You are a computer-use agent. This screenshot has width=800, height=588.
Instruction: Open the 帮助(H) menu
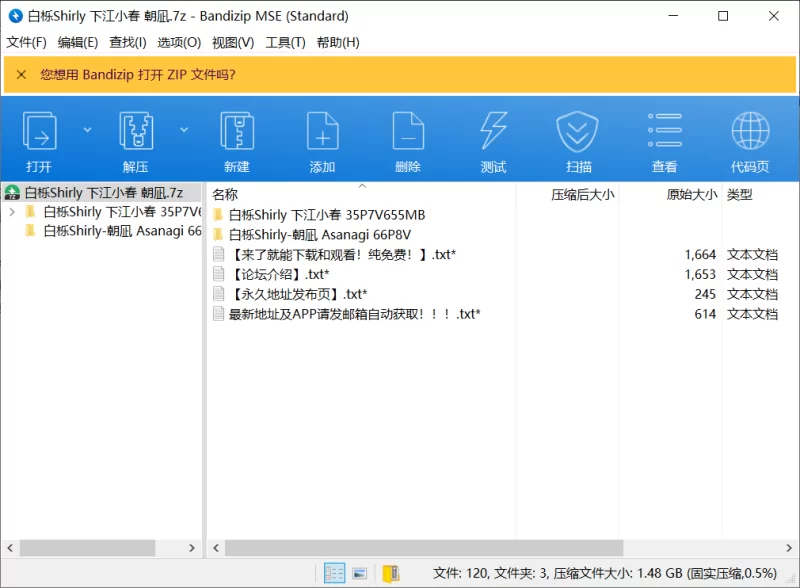click(x=338, y=42)
